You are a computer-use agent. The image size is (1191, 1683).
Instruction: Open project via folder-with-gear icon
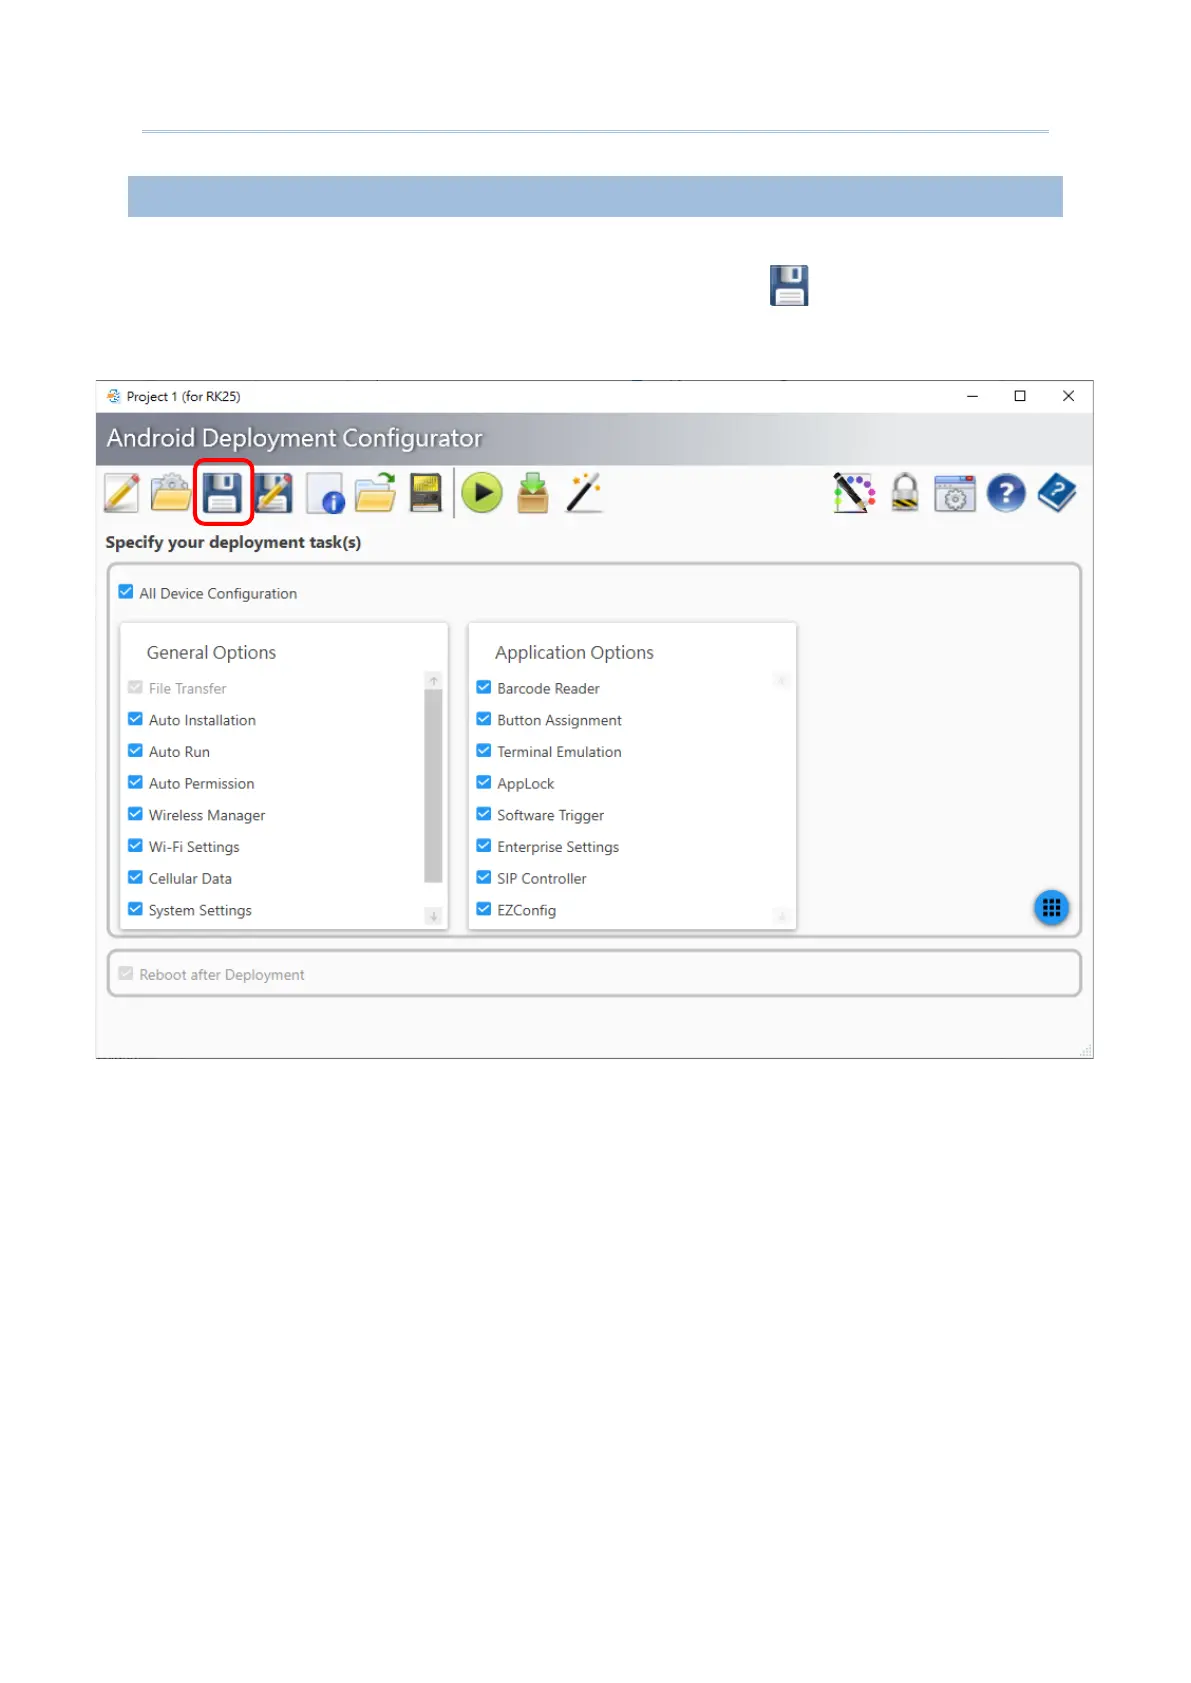point(171,493)
